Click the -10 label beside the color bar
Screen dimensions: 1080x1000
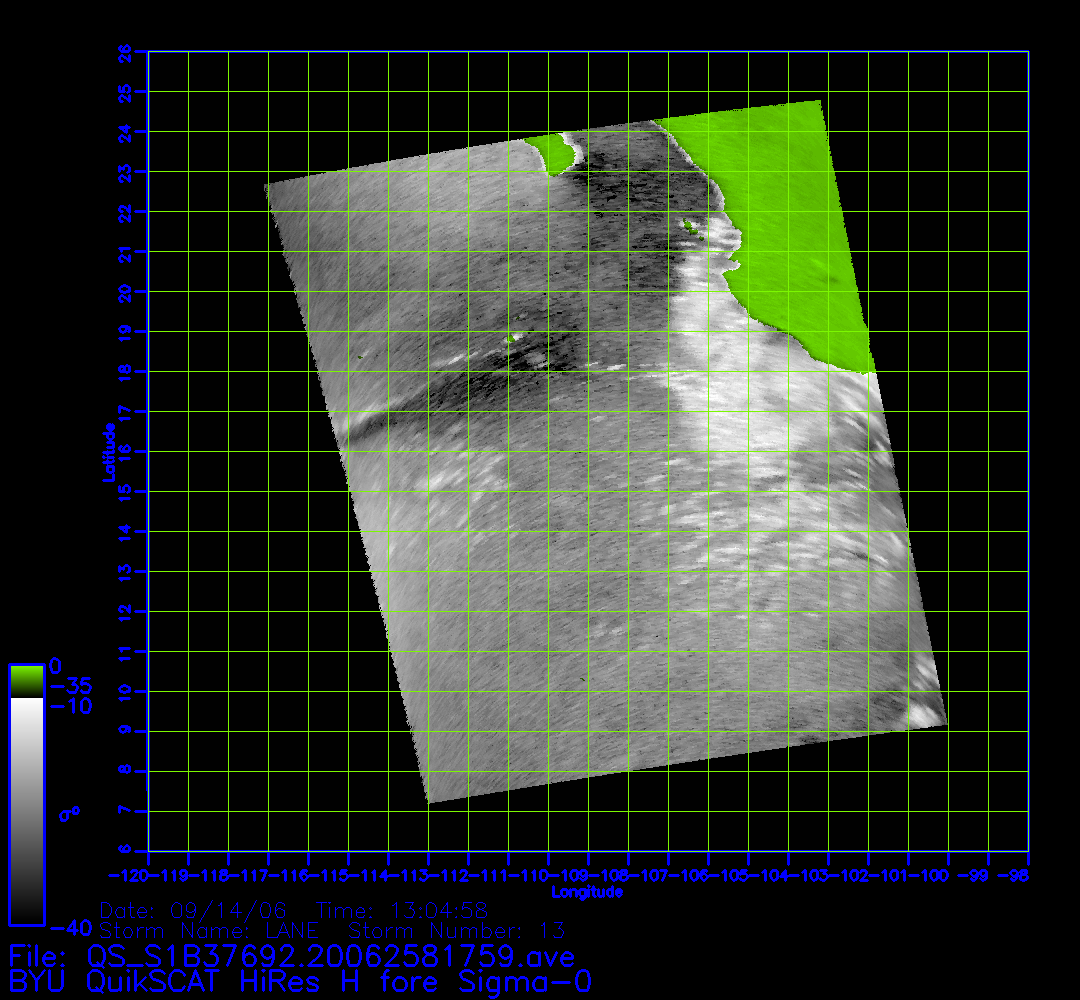point(70,706)
